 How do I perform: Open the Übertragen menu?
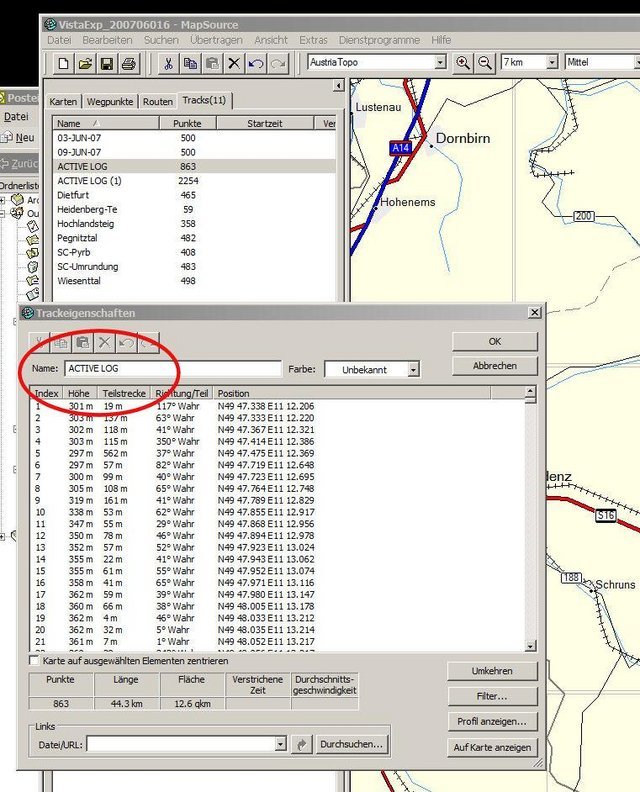pyautogui.click(x=216, y=40)
